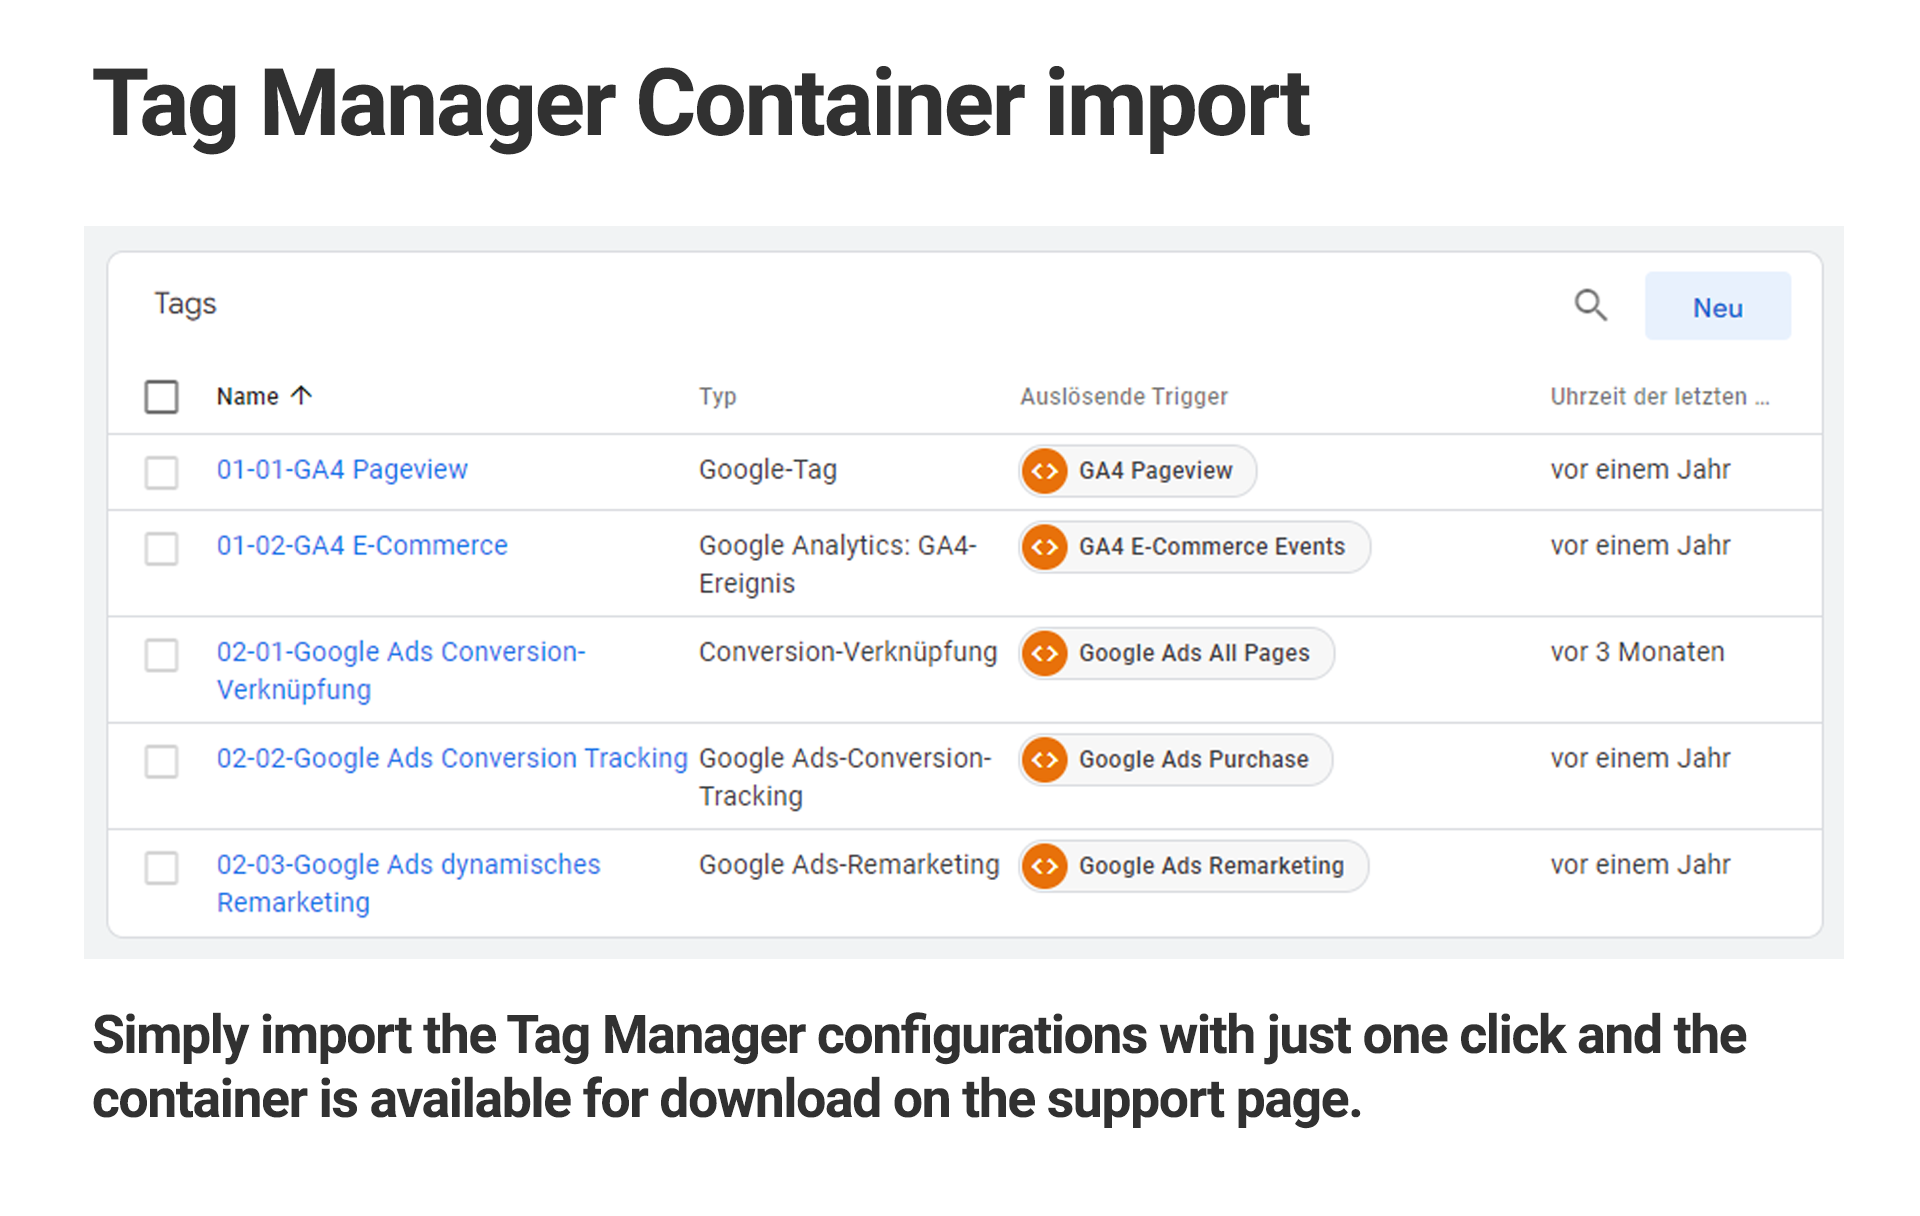This screenshot has width=1920, height=1216.
Task: Select checkbox for 02-01-Google Ads Conversion-Verknüpfung
Action: click(x=161, y=655)
